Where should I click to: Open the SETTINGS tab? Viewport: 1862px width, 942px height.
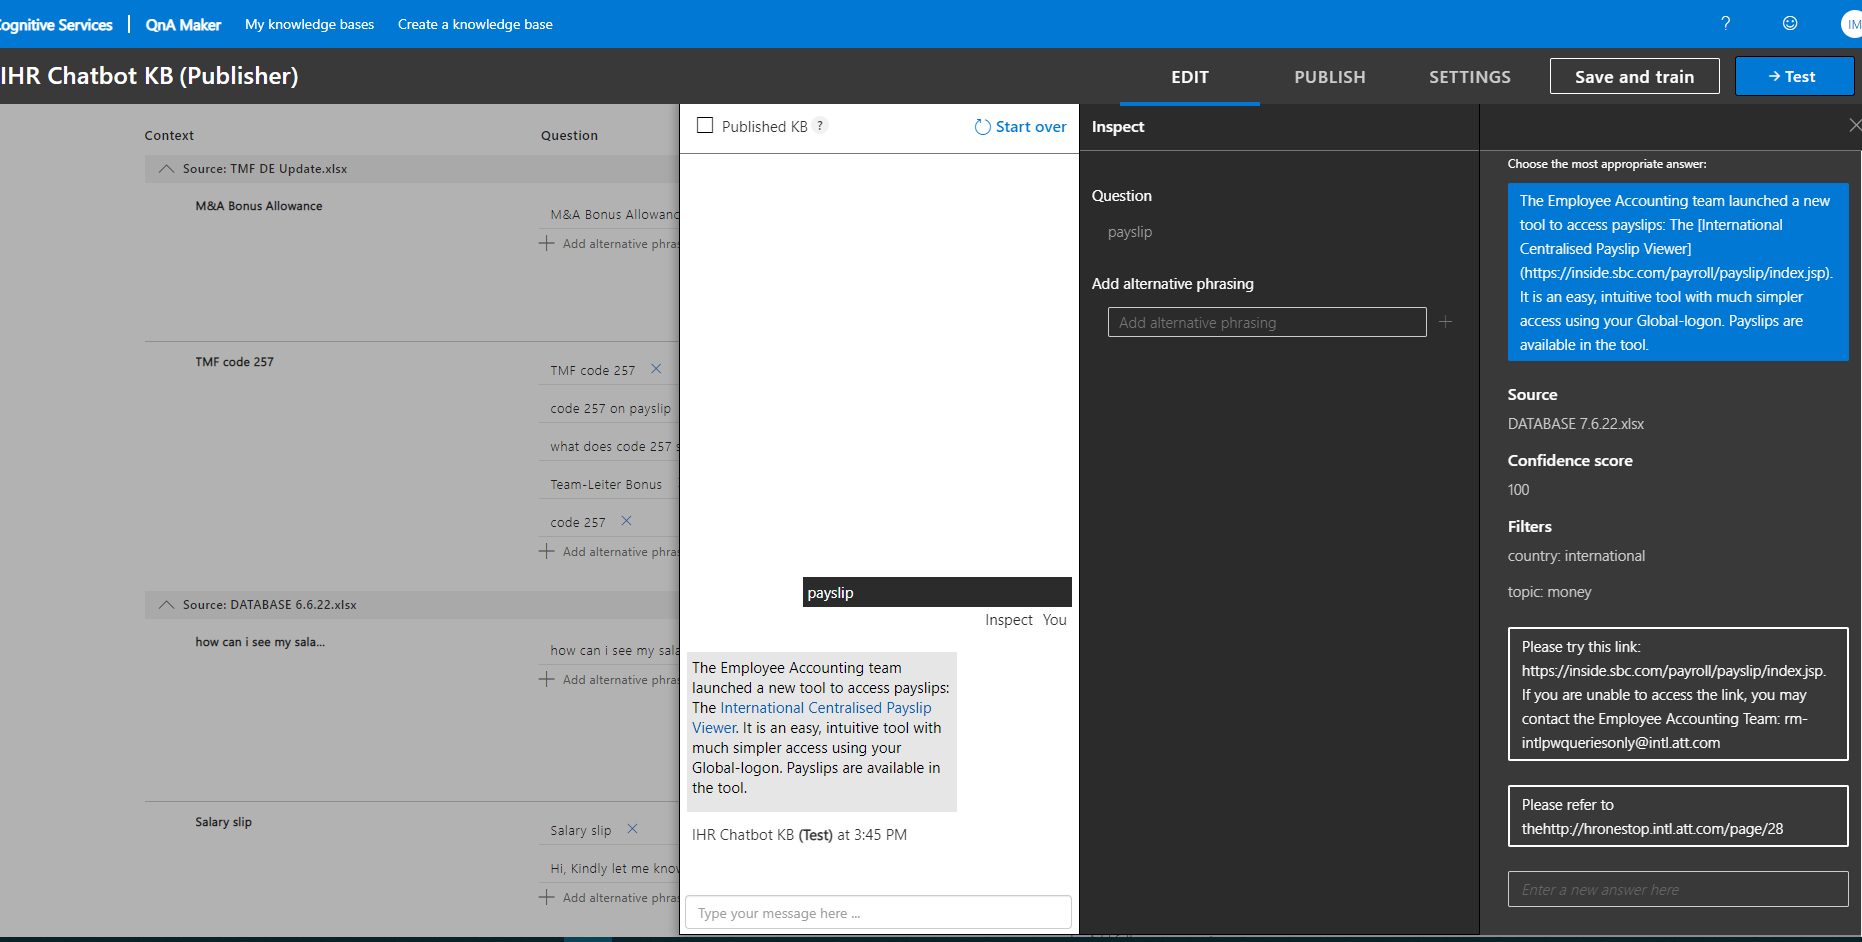pyautogui.click(x=1470, y=77)
